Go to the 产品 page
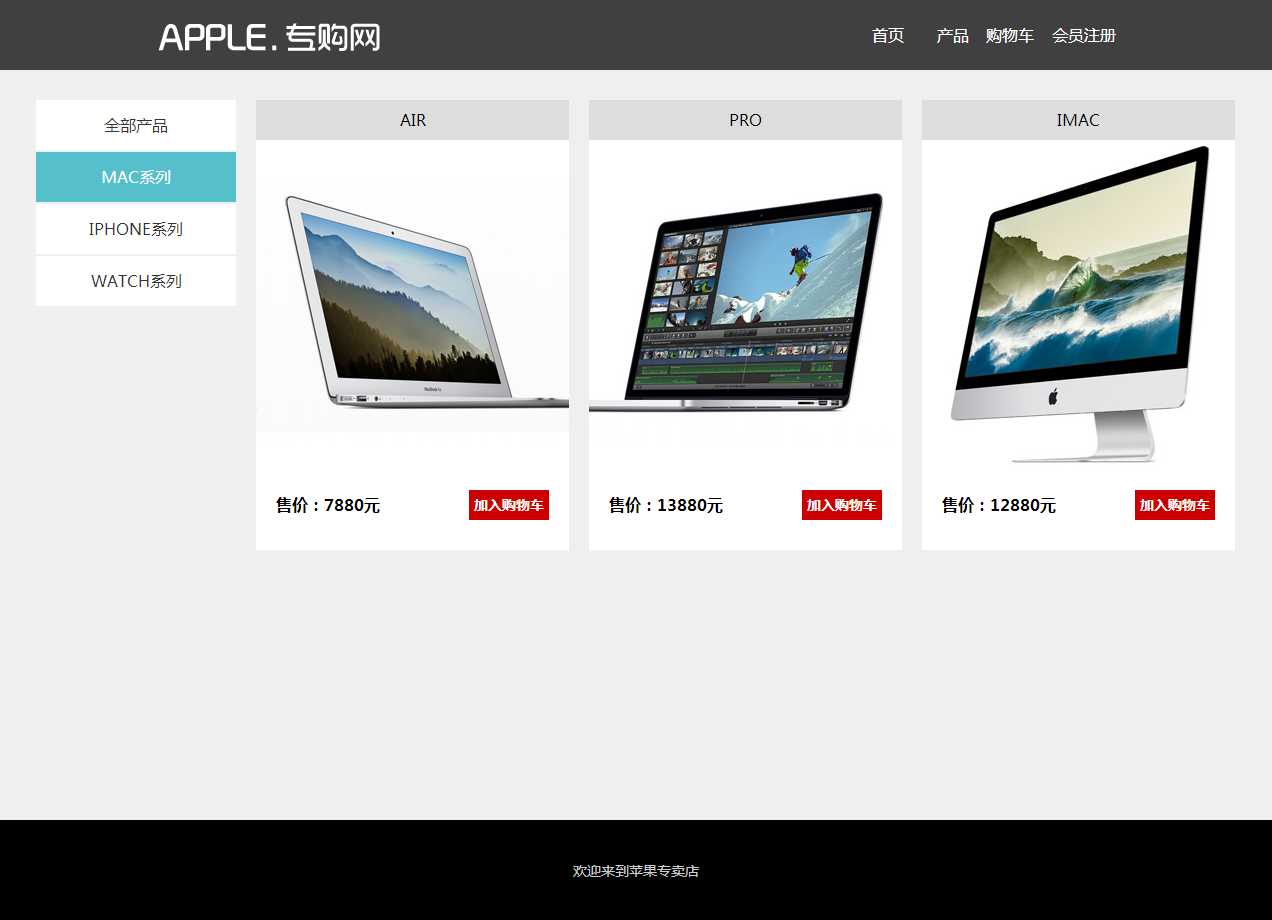 pos(952,36)
